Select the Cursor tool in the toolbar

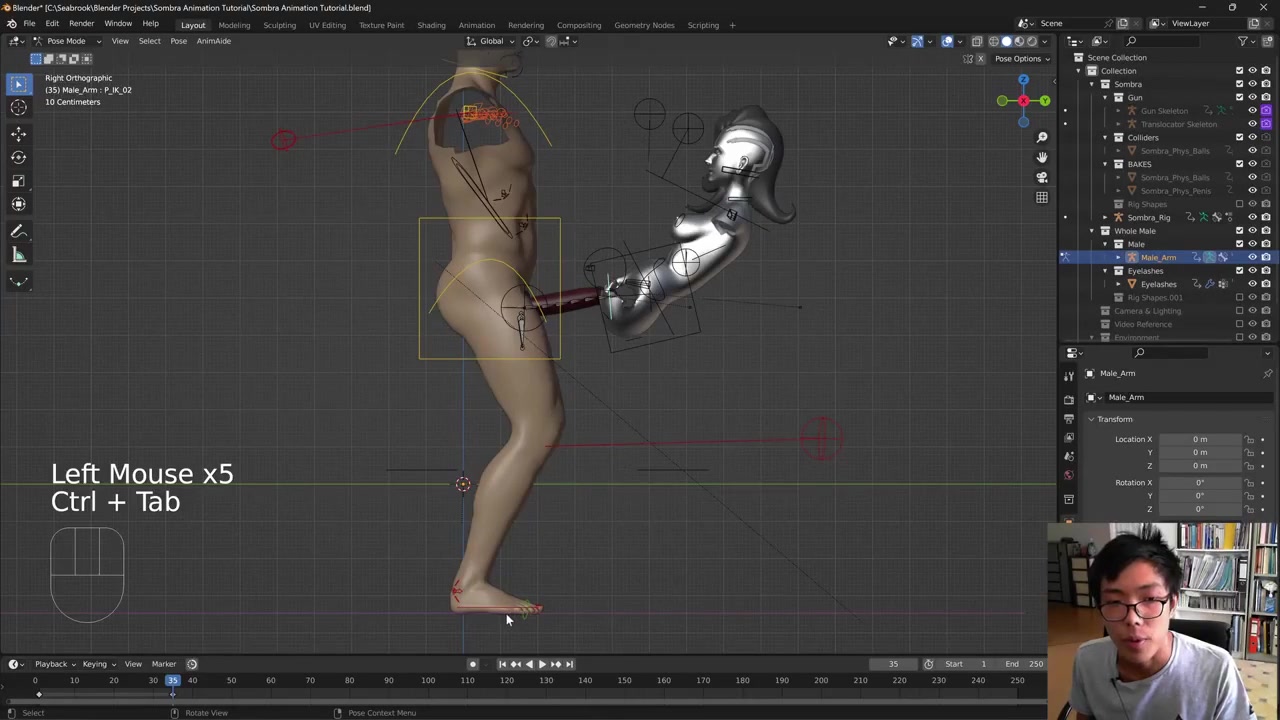click(18, 108)
